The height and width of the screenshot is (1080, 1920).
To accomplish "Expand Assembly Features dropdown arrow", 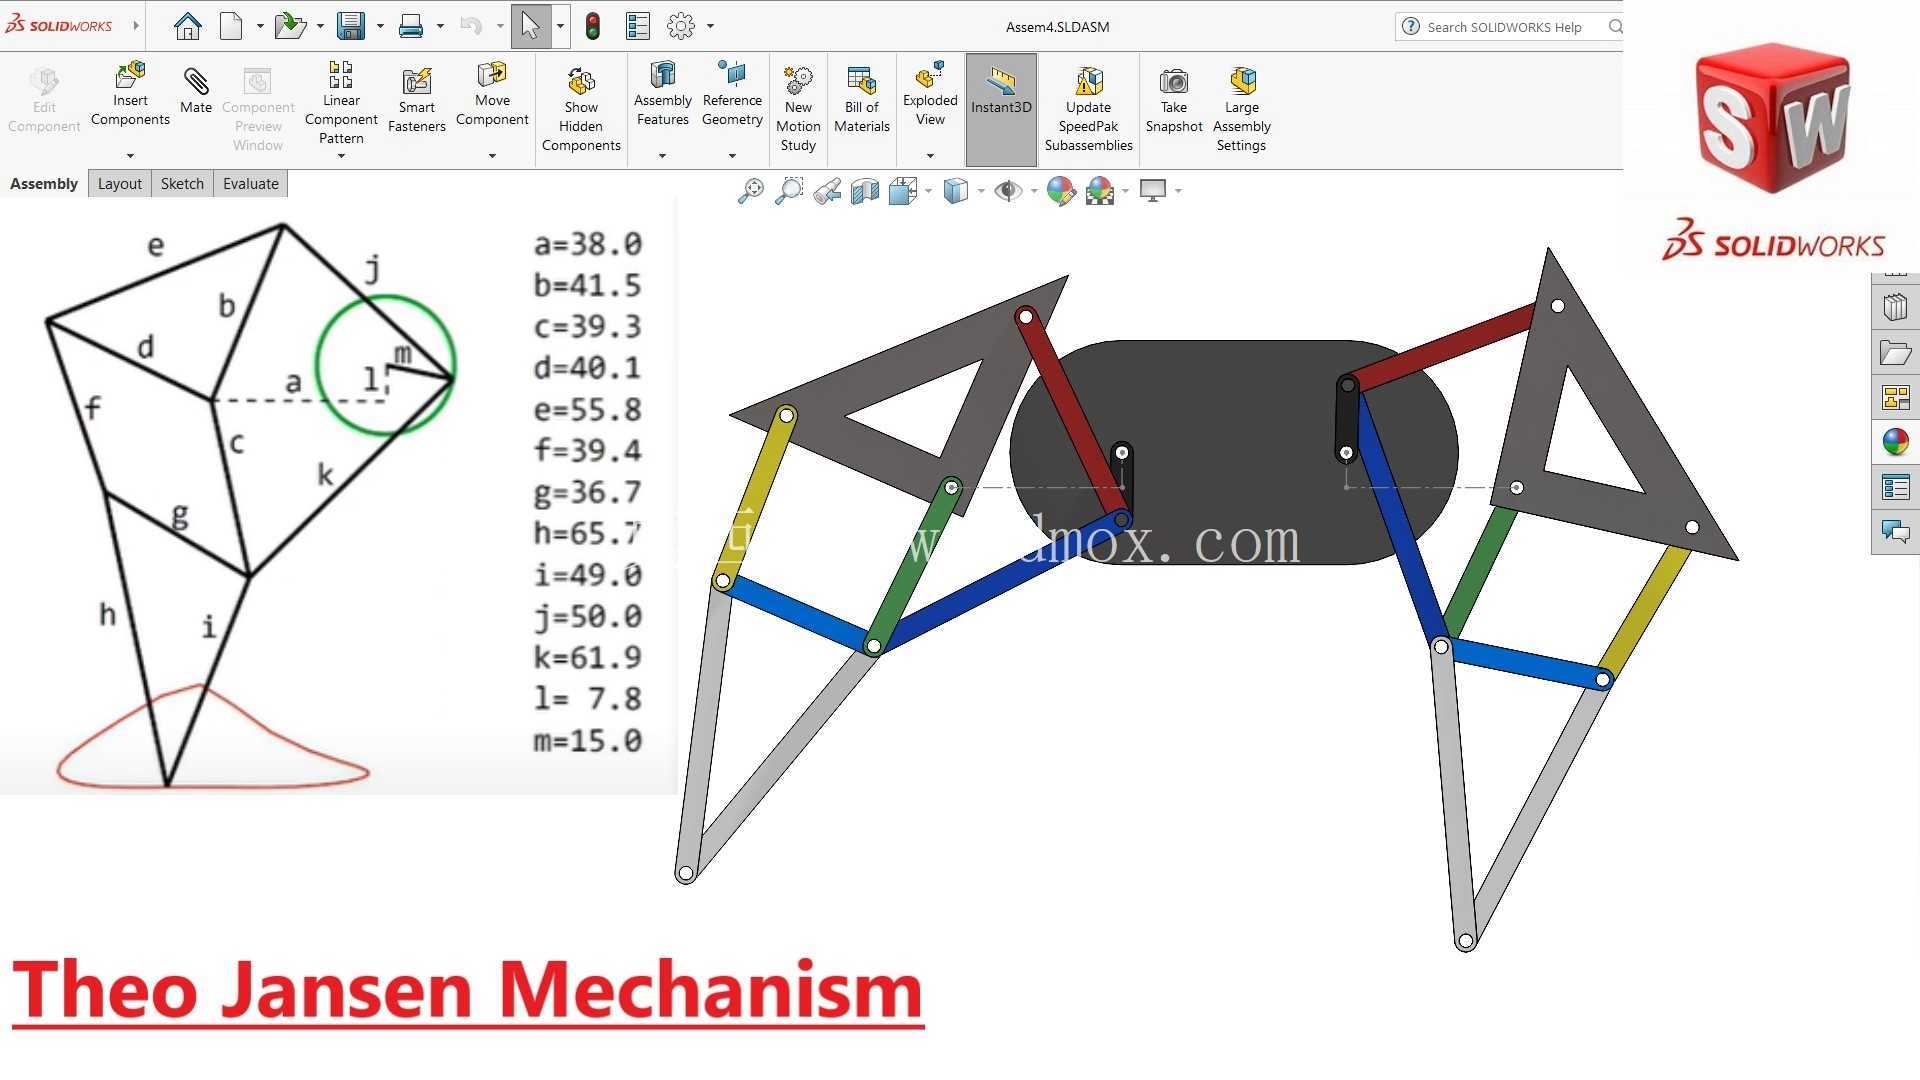I will [x=662, y=156].
